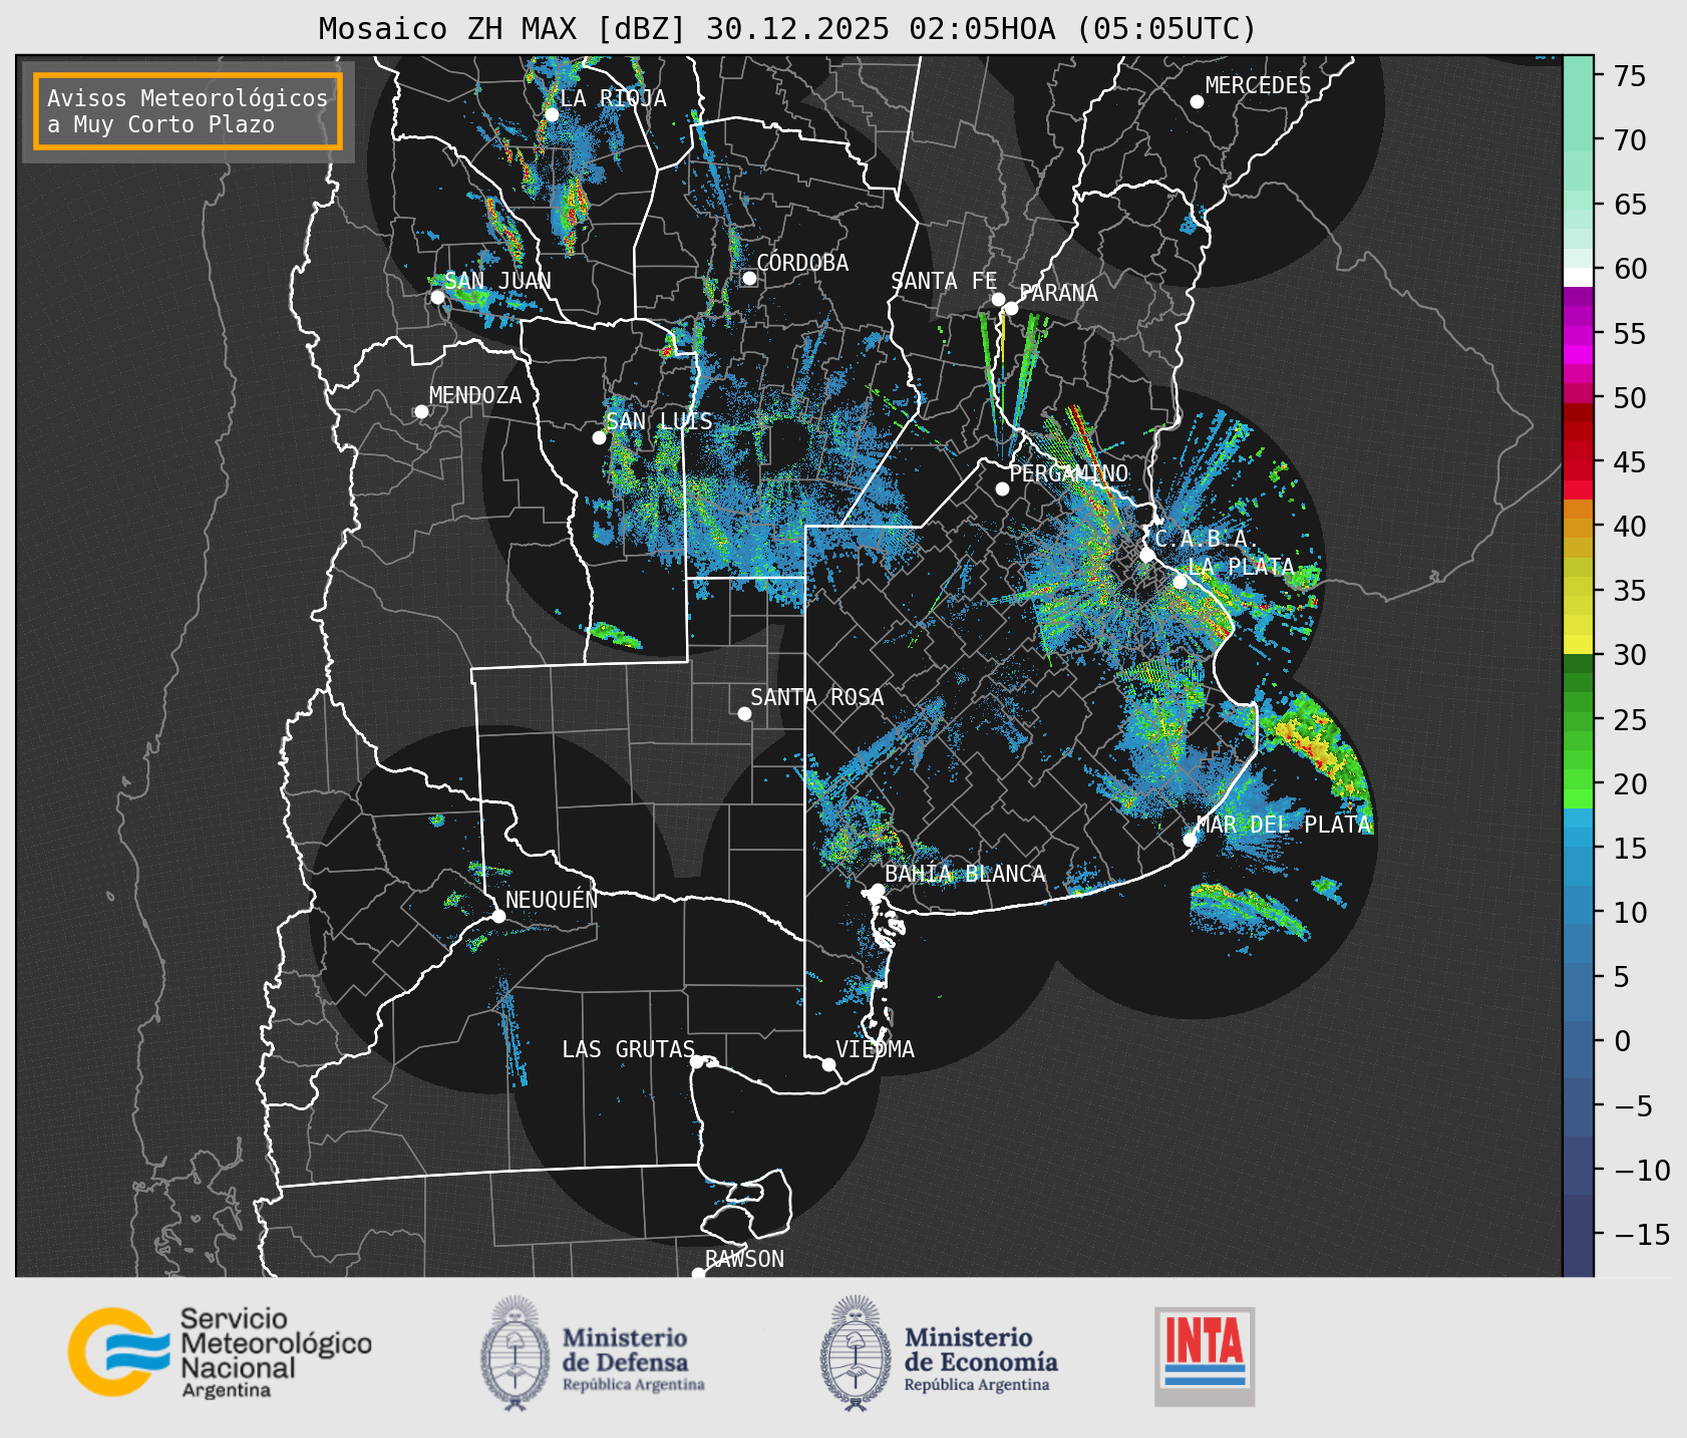Click the 20 value on the colorbar scale
This screenshot has height=1438, width=1687.
(x=1630, y=784)
